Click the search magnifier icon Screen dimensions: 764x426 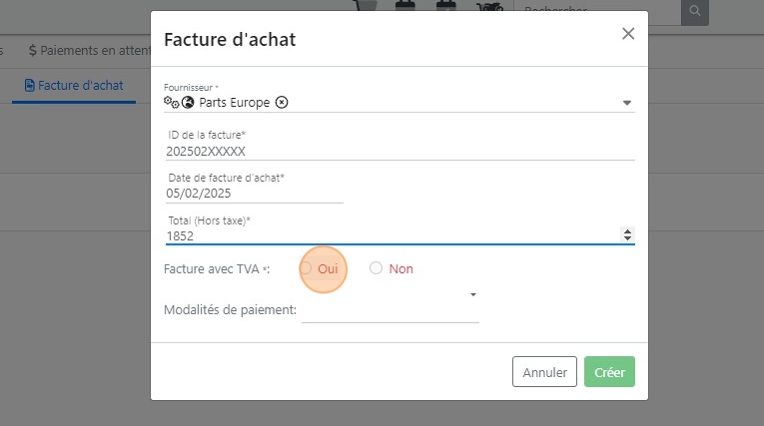(x=694, y=13)
